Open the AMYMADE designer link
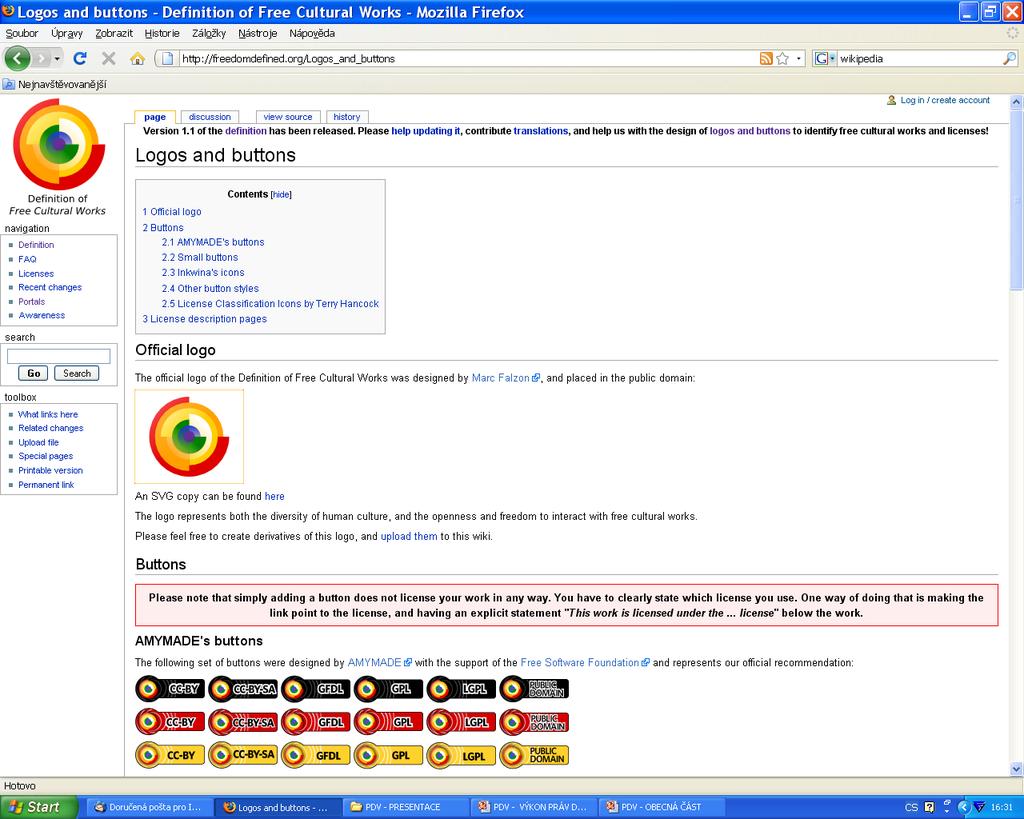The width and height of the screenshot is (1024, 819). [x=374, y=662]
